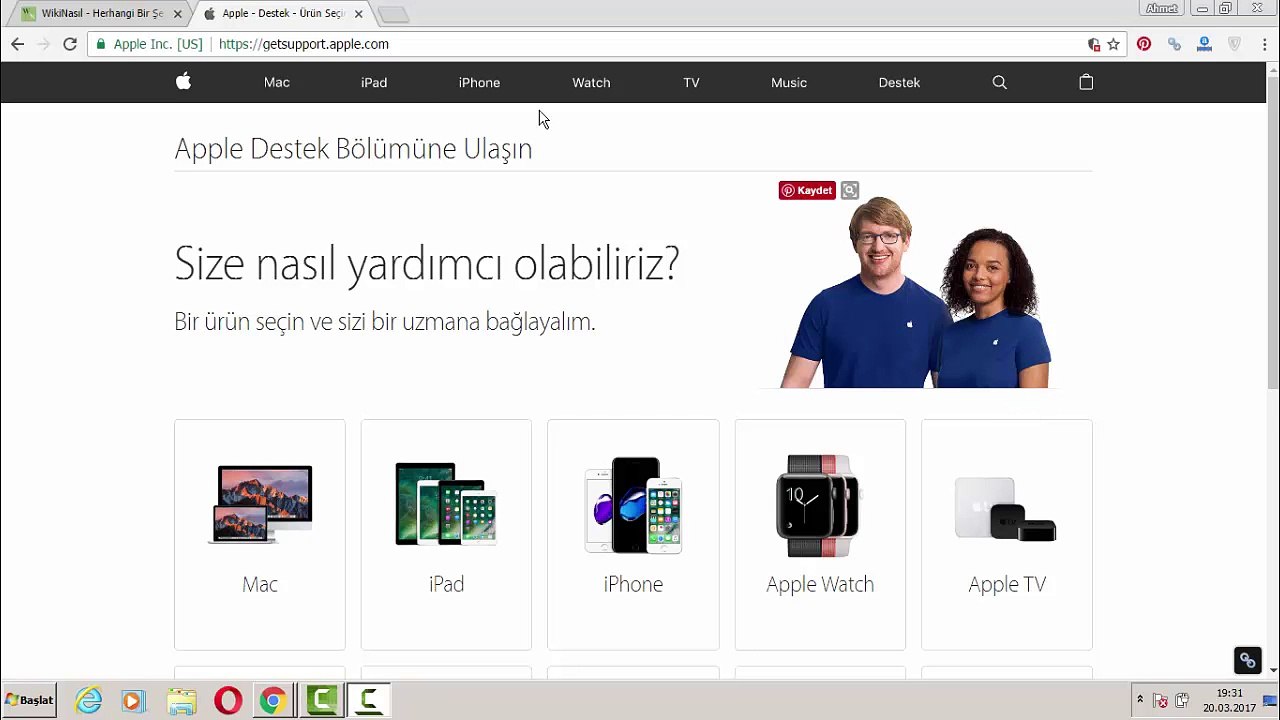The image size is (1280, 720).
Task: Bookmark page with the star icon
Action: tap(1113, 44)
